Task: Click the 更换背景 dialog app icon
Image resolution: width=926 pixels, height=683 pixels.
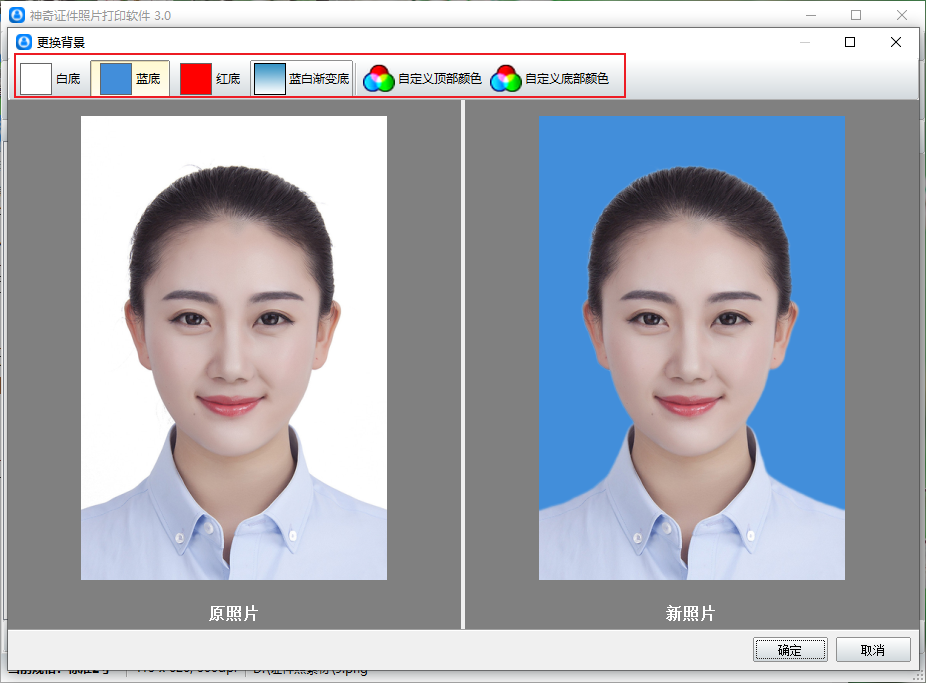Action: click(24, 42)
